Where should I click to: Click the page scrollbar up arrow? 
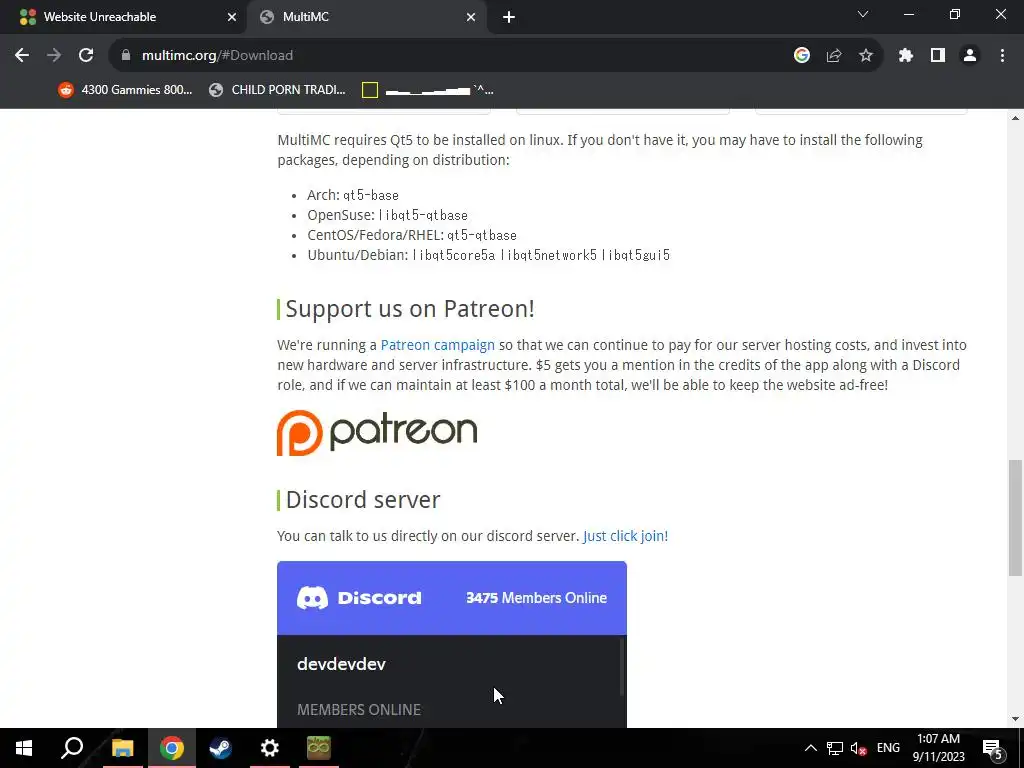(1015, 118)
